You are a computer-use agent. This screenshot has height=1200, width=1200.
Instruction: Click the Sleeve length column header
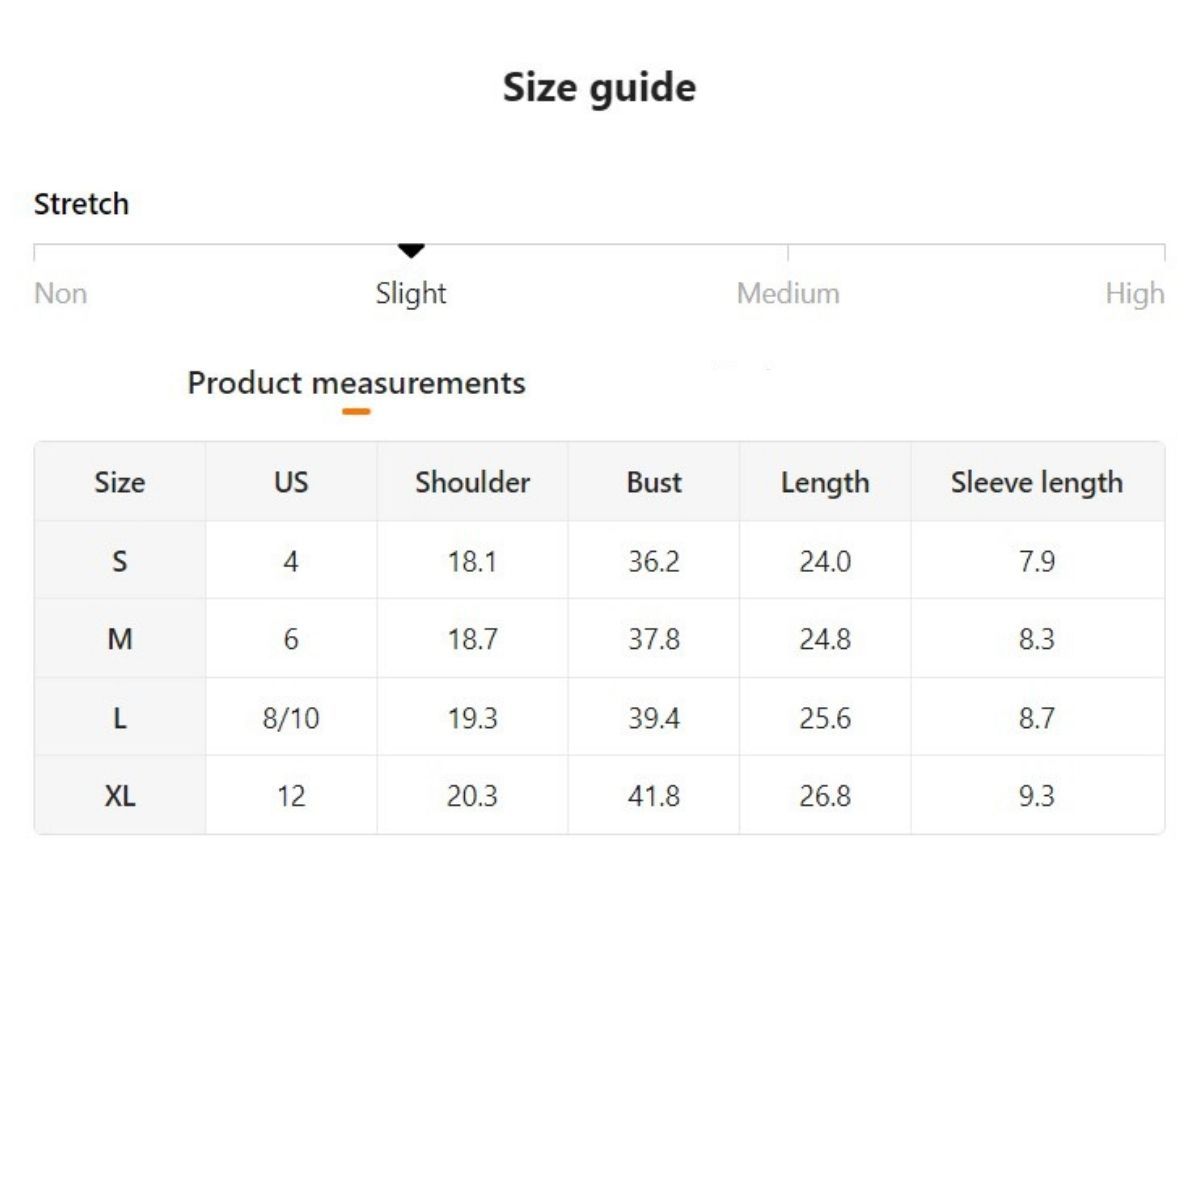point(1037,482)
